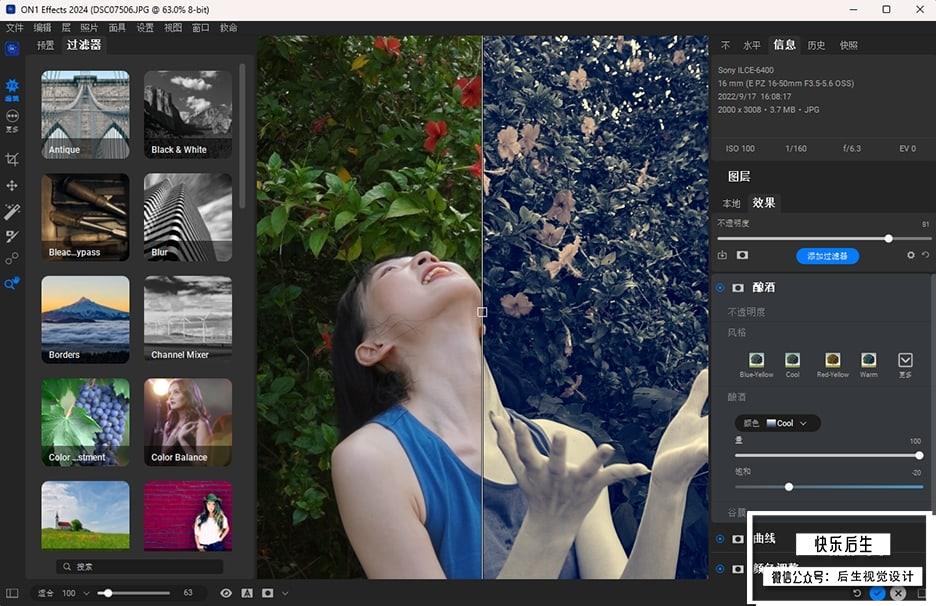This screenshot has width=936, height=606.
Task: Choose the Borders filter thumbnail
Action: coord(85,319)
